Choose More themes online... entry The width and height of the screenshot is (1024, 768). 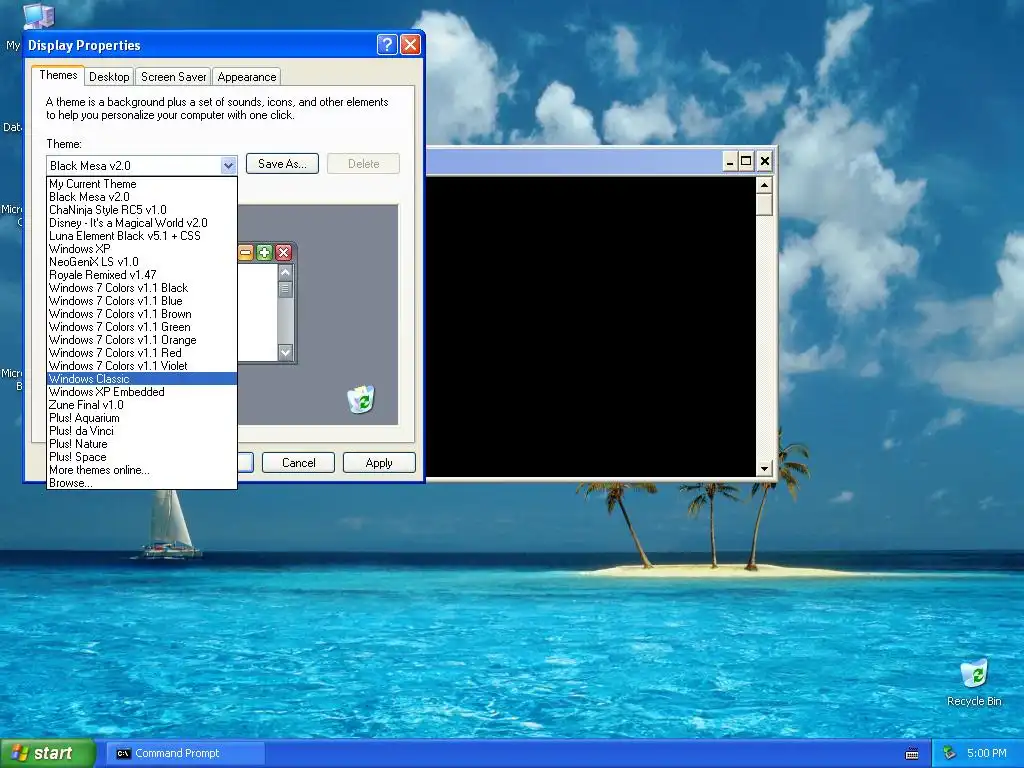tap(142, 470)
